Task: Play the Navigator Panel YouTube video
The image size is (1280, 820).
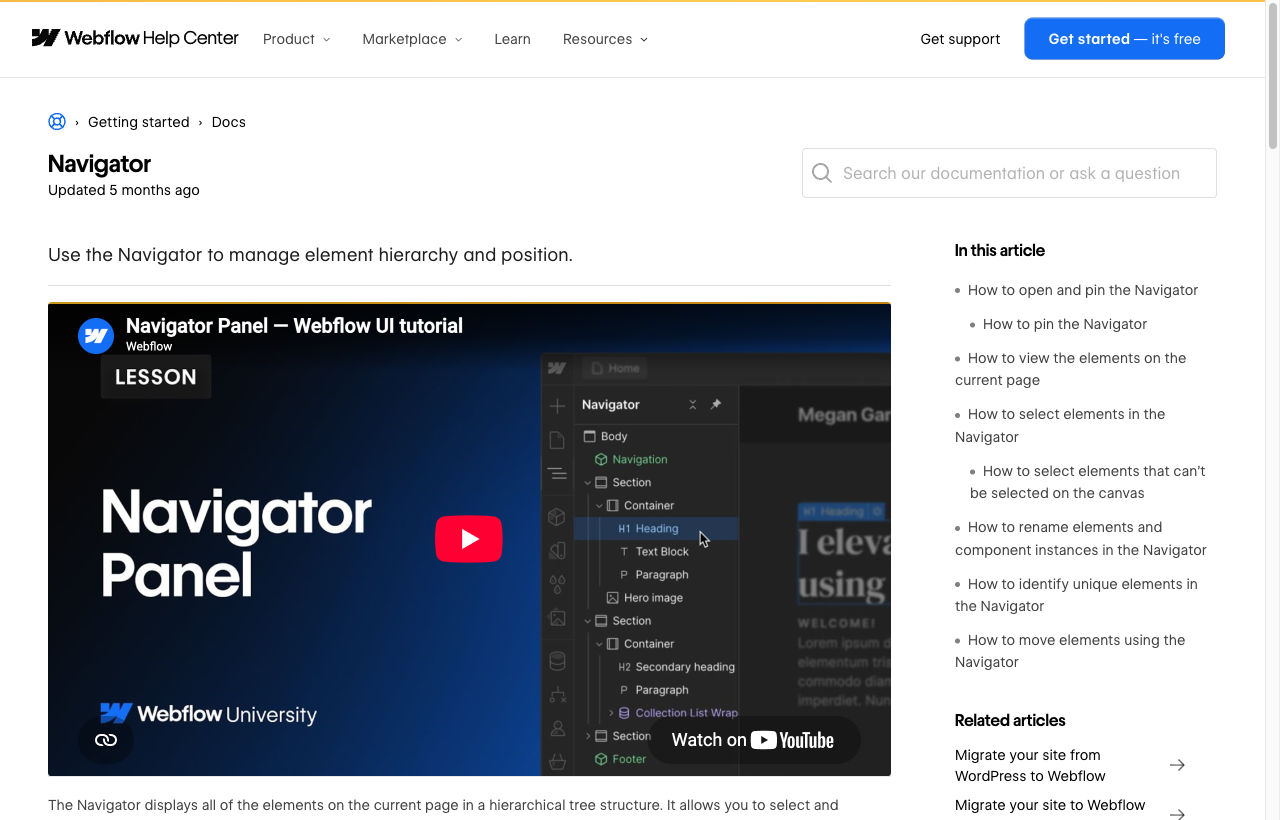Action: tap(469, 539)
